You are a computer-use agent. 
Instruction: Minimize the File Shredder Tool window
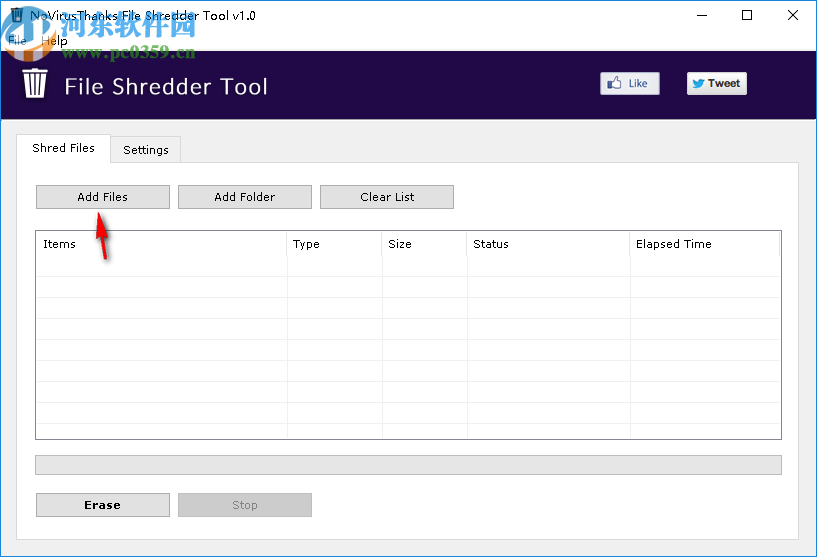coord(702,16)
